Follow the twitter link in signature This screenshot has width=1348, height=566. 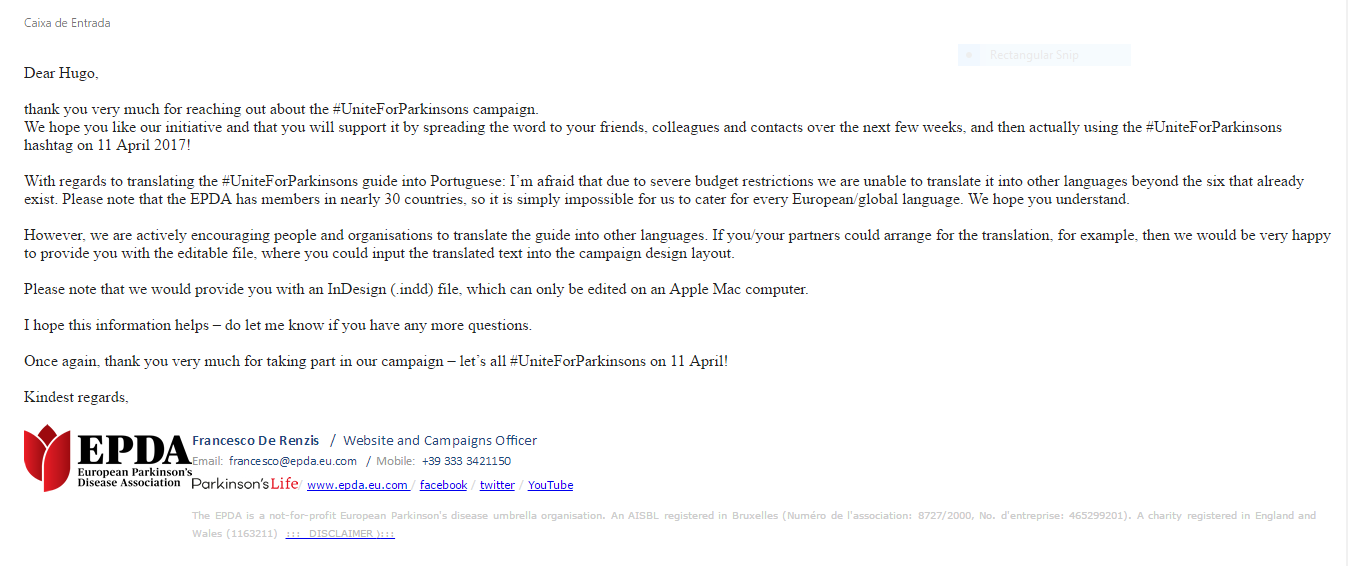(497, 485)
